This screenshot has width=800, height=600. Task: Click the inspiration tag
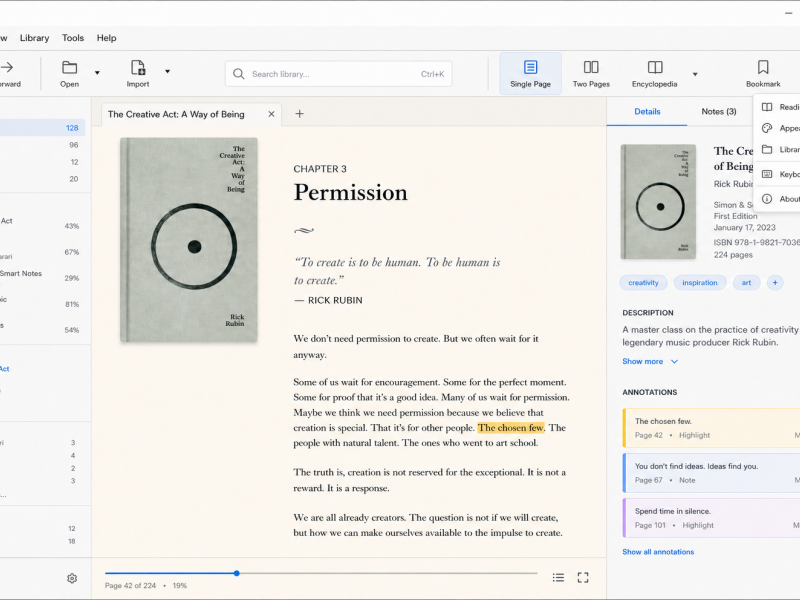coord(699,283)
